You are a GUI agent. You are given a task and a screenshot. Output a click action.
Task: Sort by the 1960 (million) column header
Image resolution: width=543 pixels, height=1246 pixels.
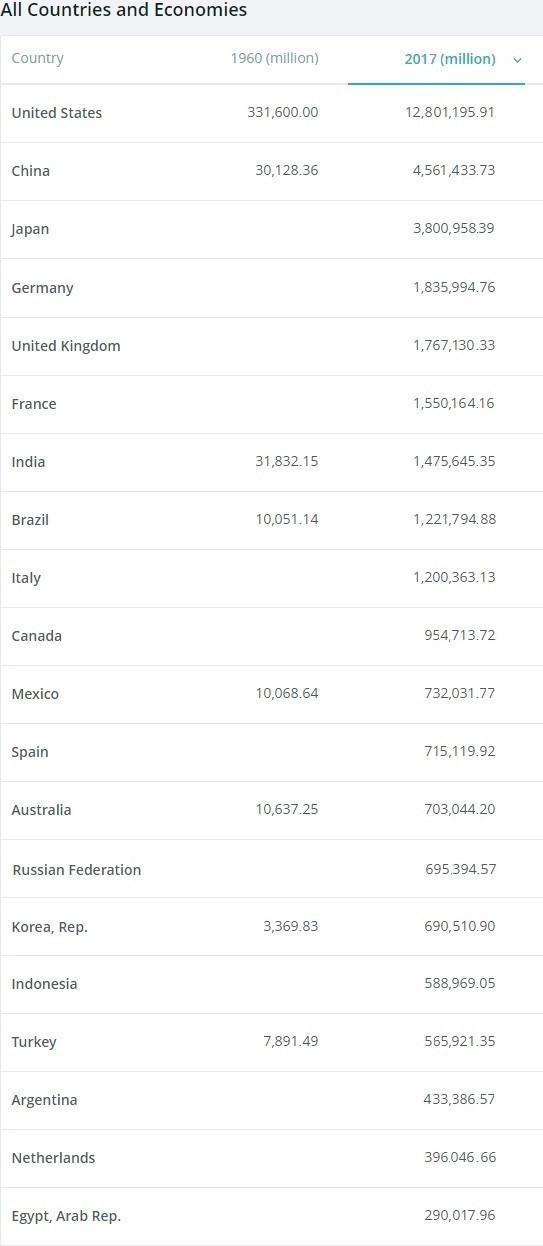pos(274,58)
